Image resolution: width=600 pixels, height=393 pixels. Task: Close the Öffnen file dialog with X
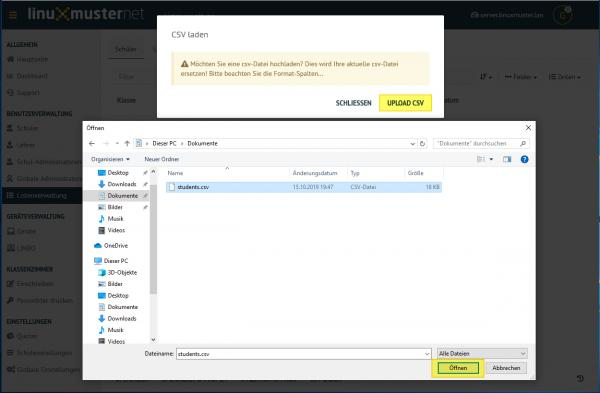click(x=528, y=128)
